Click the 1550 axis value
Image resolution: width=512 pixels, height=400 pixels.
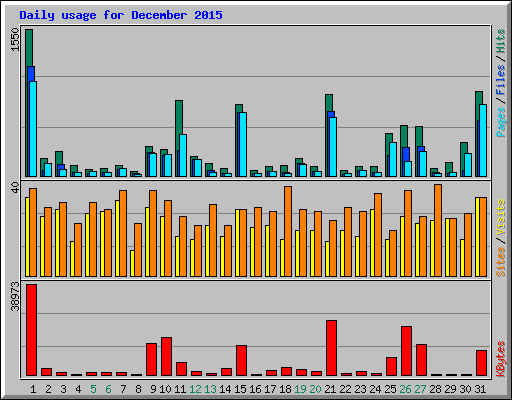tap(15, 39)
